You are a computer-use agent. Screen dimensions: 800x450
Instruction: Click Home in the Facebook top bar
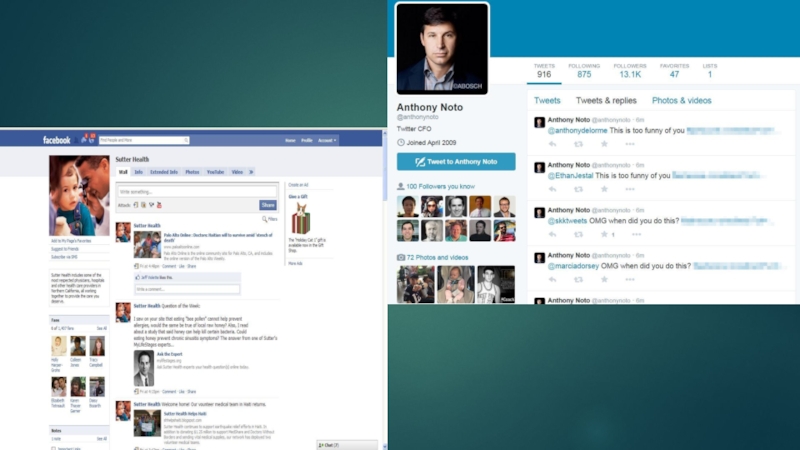[x=290, y=140]
